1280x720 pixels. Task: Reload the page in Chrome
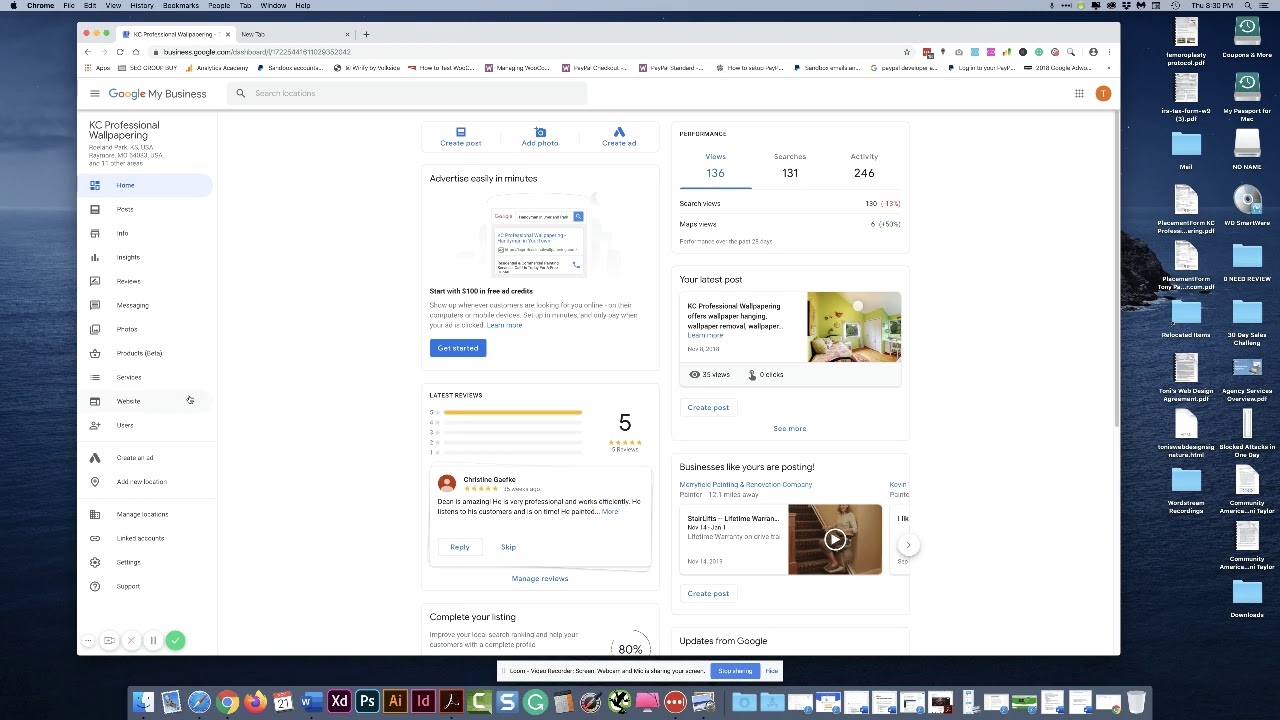120,52
